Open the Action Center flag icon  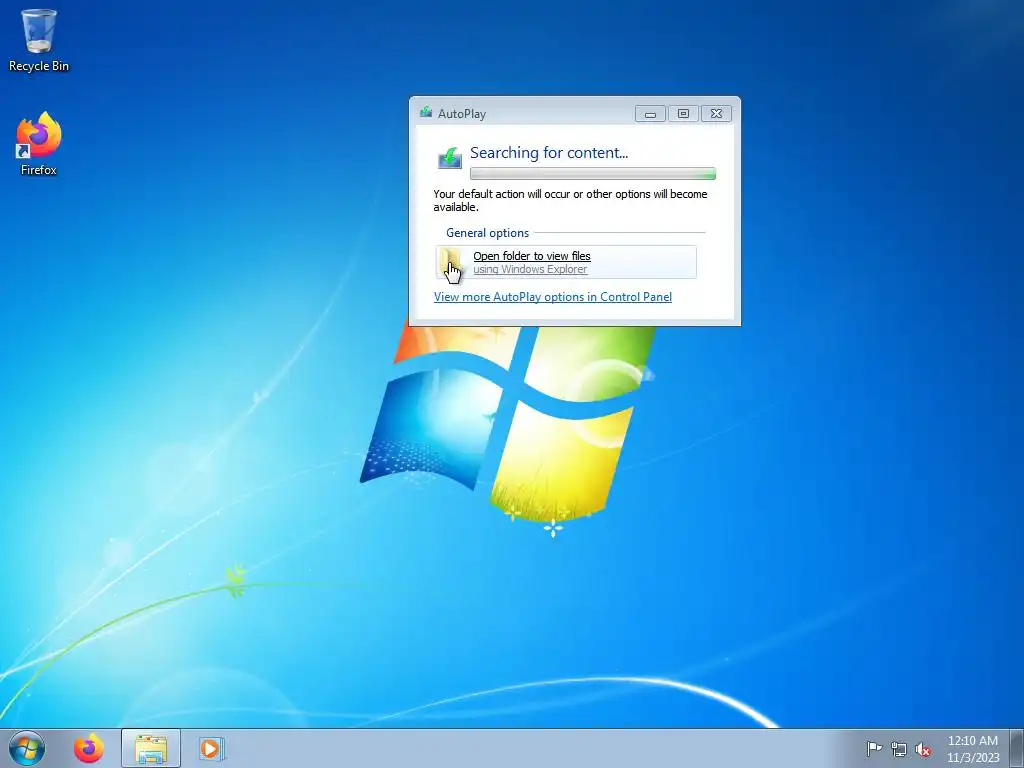(874, 748)
